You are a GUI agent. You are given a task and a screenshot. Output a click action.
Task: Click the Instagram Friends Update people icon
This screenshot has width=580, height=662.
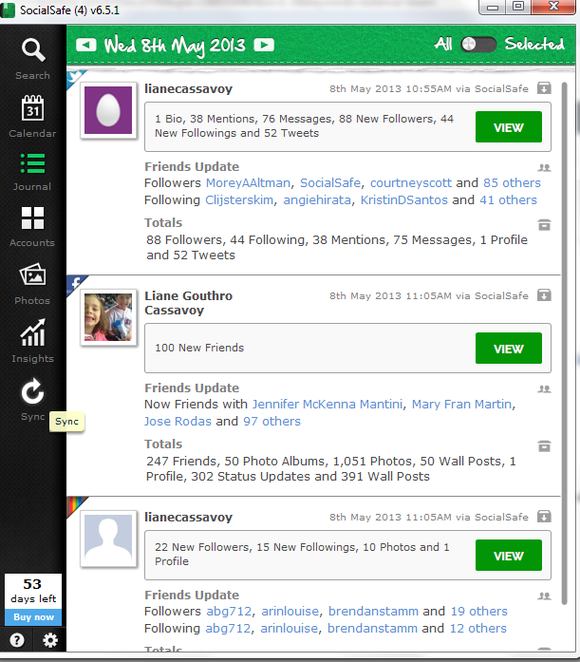[x=544, y=596]
